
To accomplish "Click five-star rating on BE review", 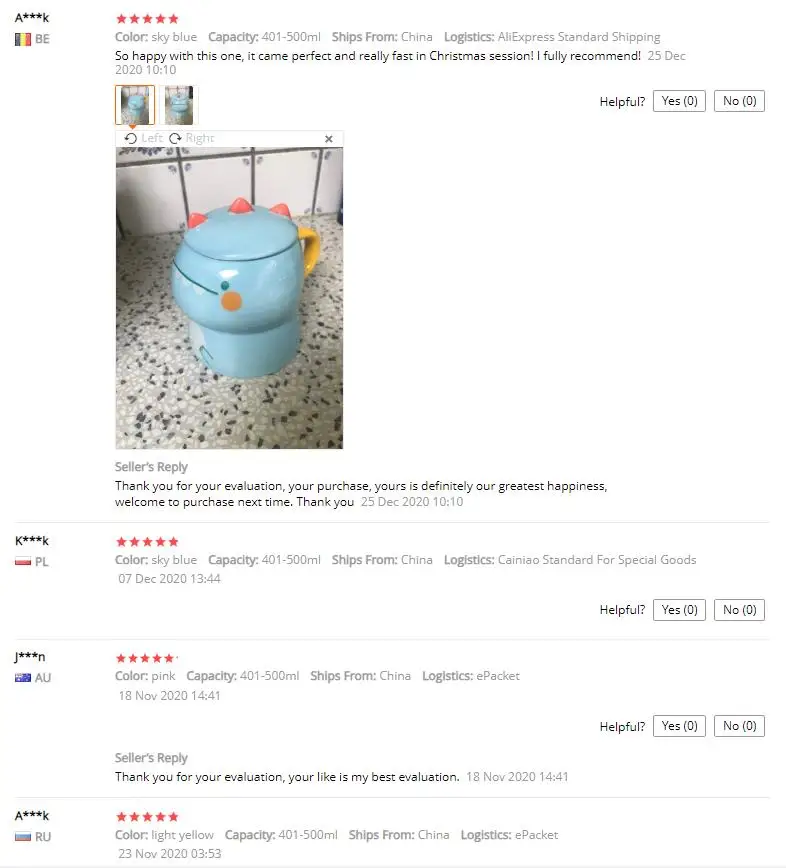I will point(147,19).
